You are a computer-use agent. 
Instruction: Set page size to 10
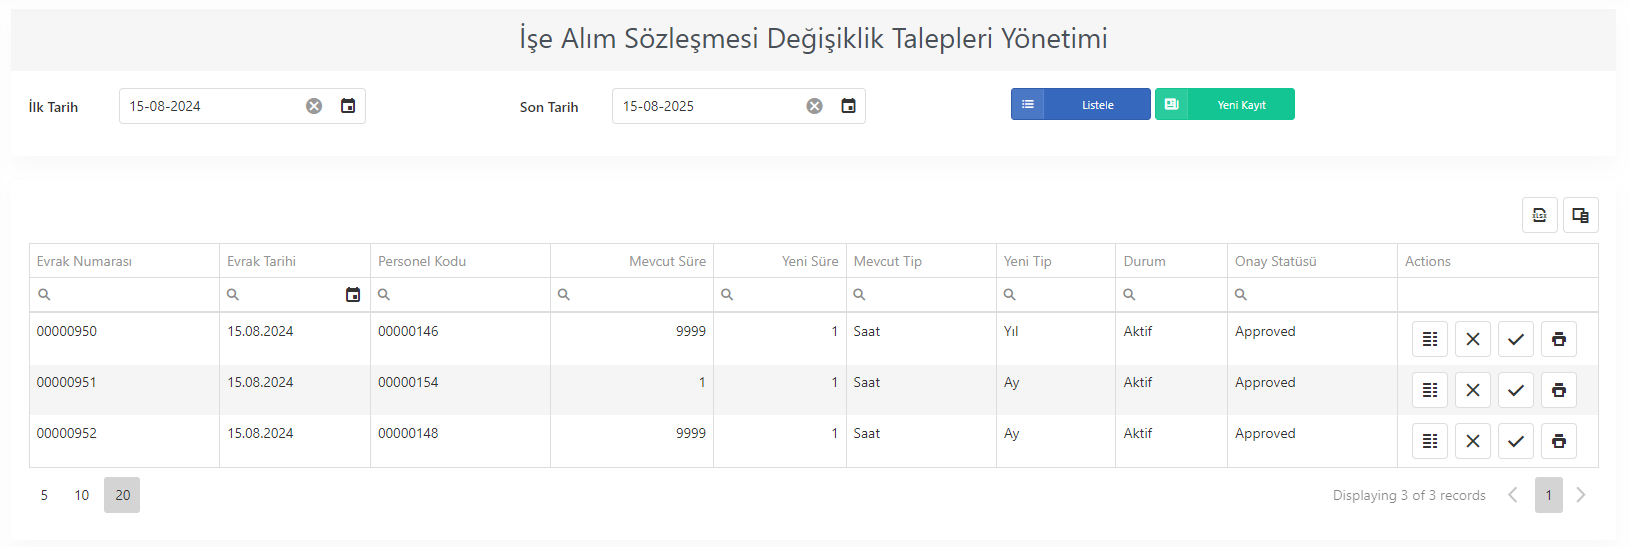pyautogui.click(x=82, y=495)
